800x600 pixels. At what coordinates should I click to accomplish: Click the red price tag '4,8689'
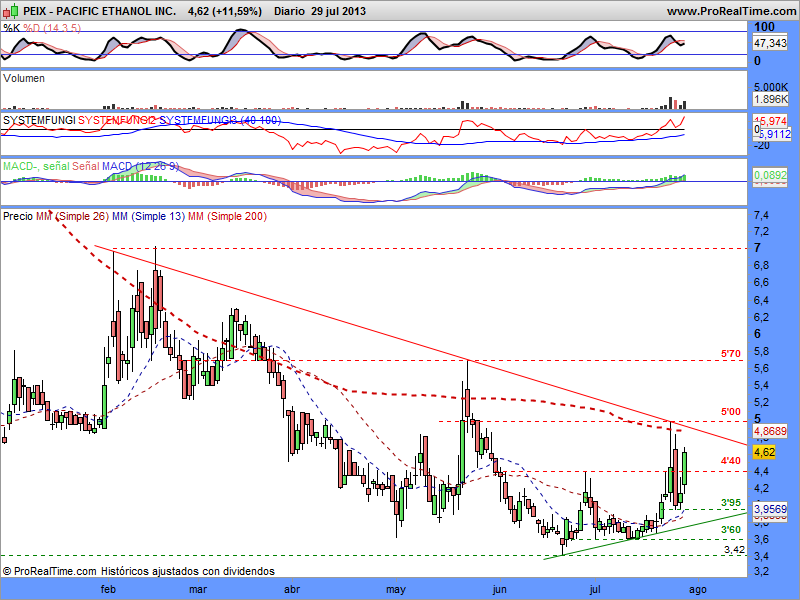point(770,432)
